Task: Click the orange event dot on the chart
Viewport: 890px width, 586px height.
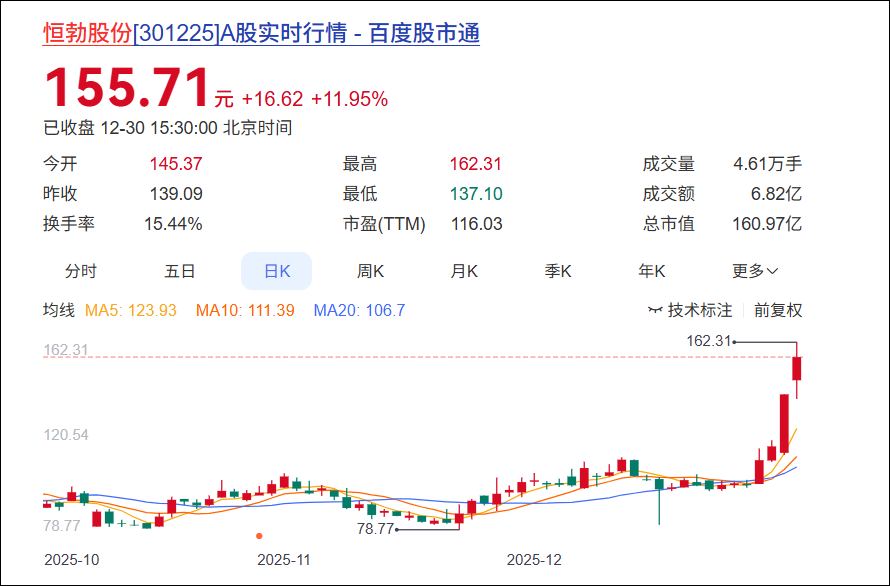Action: coord(259,536)
